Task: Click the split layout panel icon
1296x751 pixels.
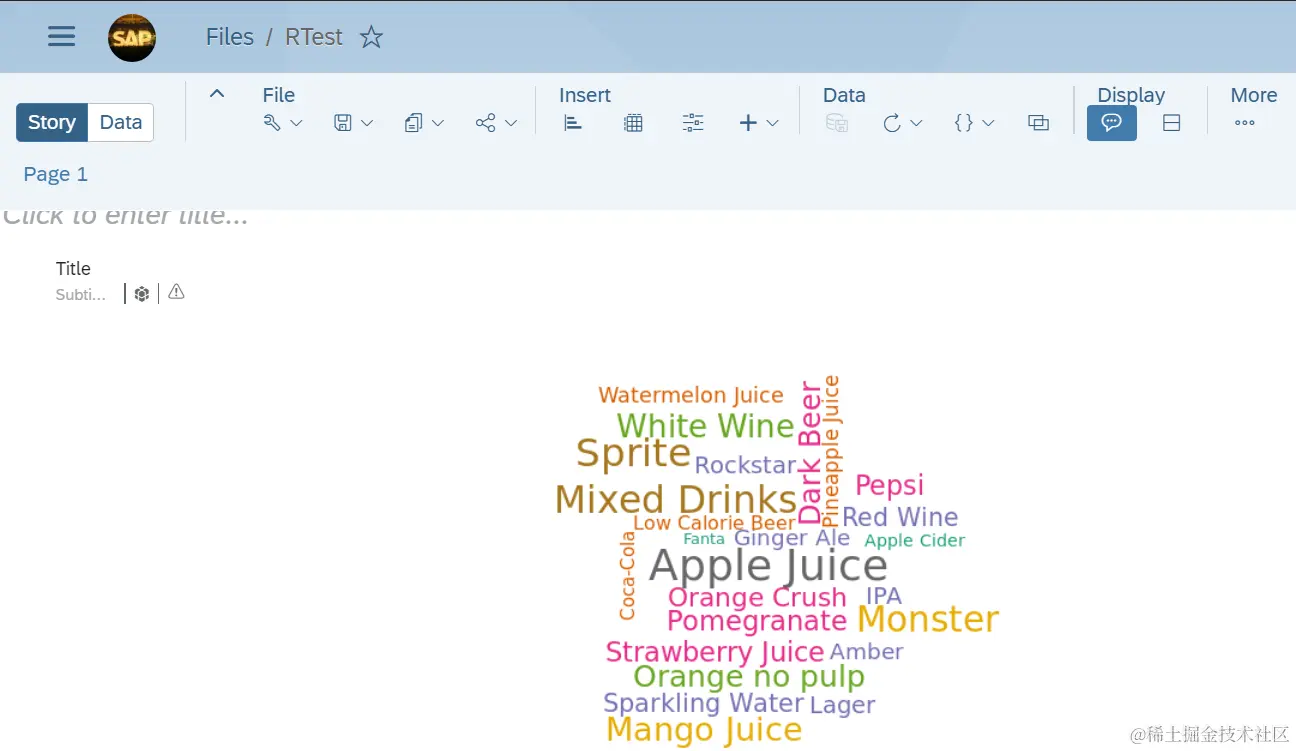Action: (x=1172, y=123)
